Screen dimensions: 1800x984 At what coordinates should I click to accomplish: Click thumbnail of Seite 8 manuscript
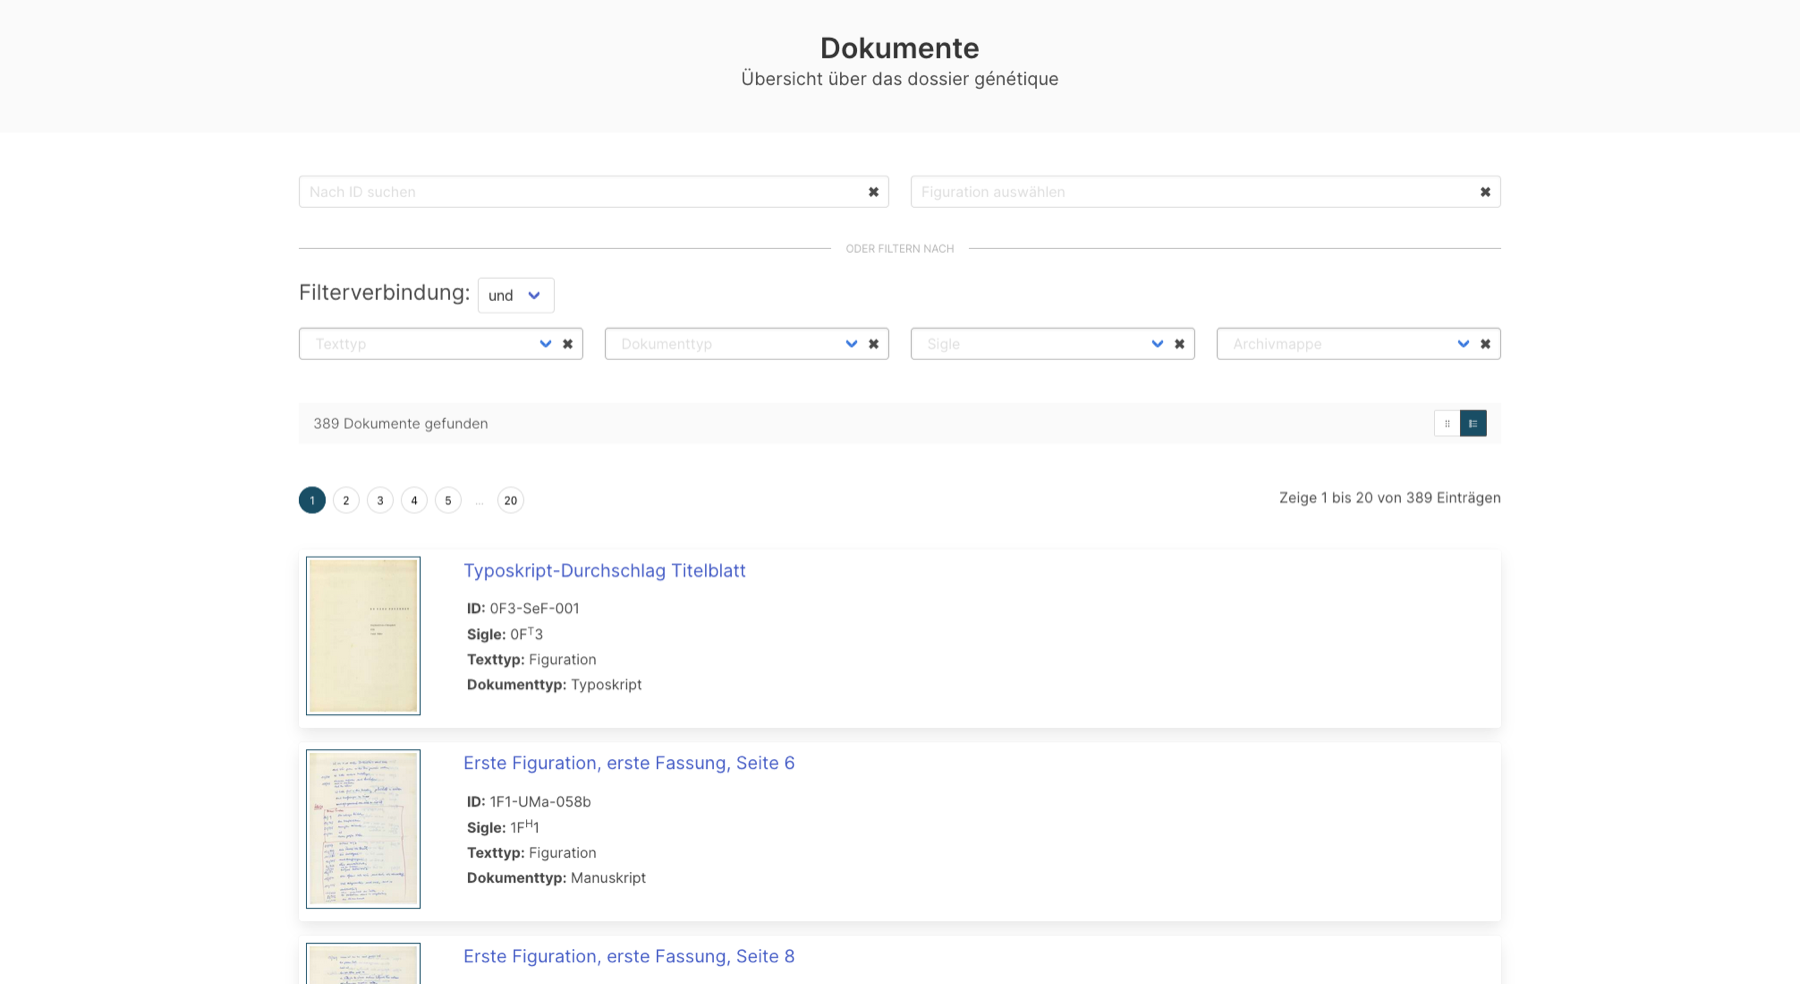[x=363, y=964]
